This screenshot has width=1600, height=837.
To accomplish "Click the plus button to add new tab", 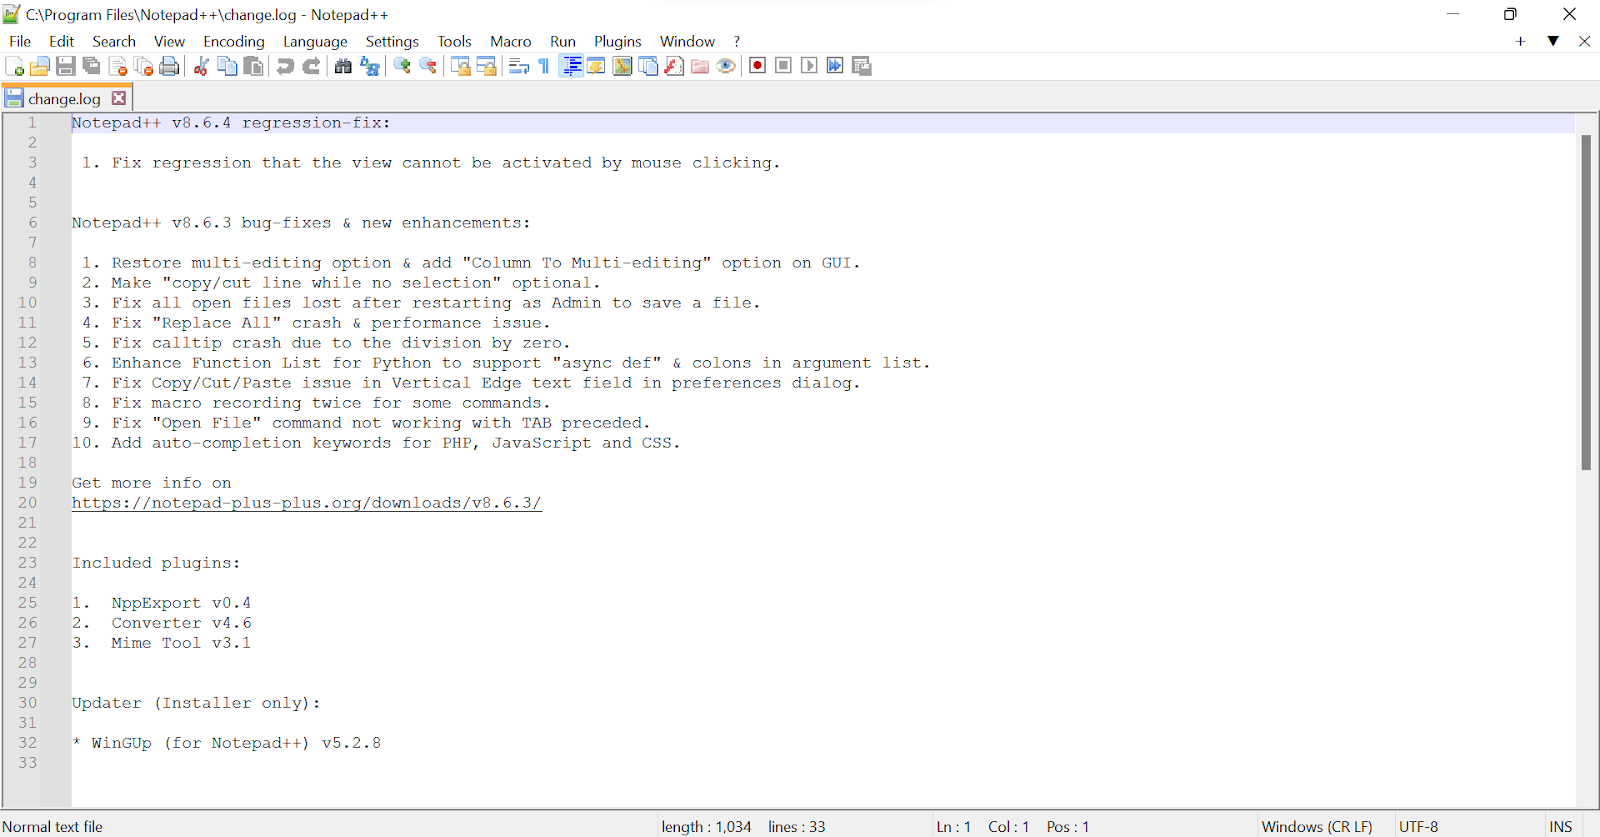I will click(1520, 41).
